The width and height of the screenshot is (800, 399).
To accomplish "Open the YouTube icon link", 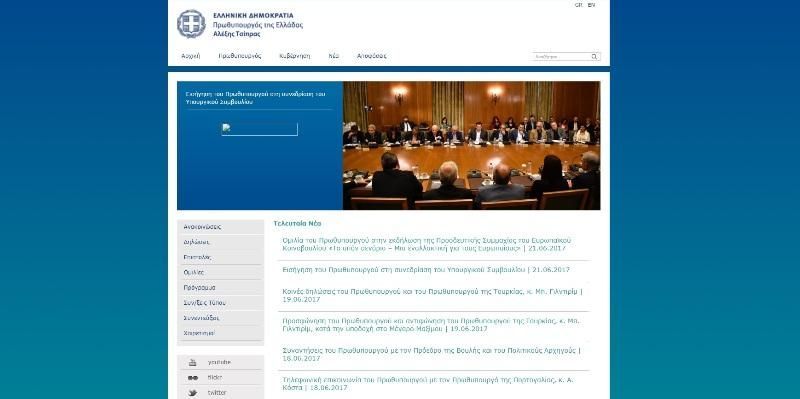I will point(193,362).
